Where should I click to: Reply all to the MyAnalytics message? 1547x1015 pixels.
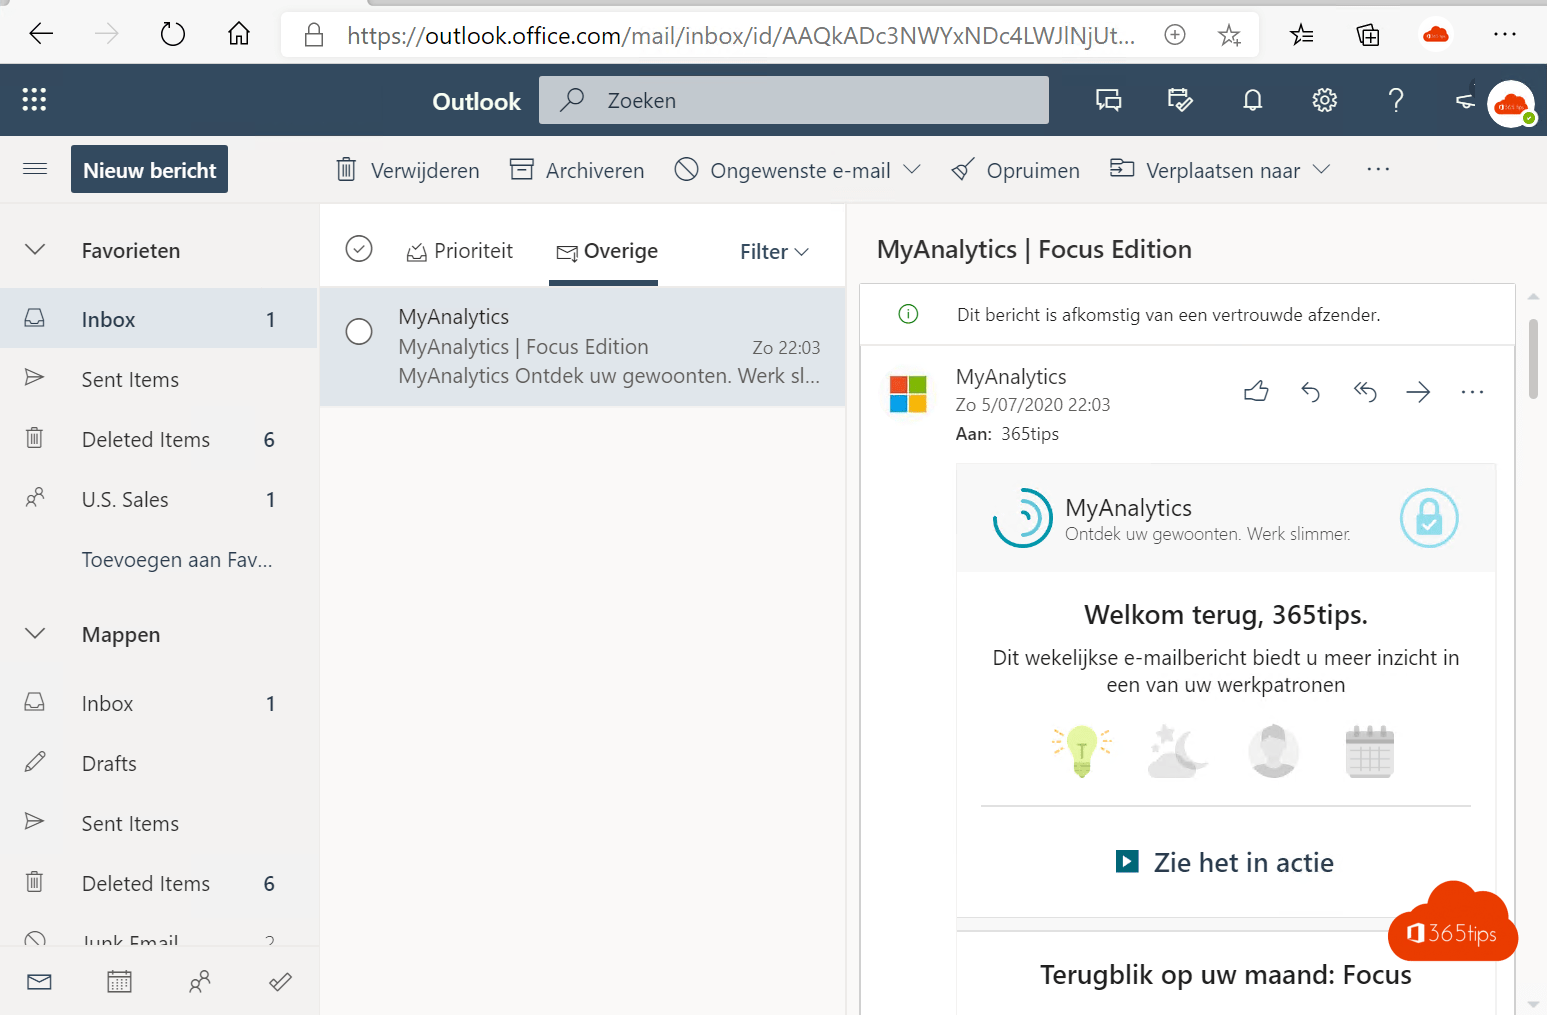(1364, 392)
